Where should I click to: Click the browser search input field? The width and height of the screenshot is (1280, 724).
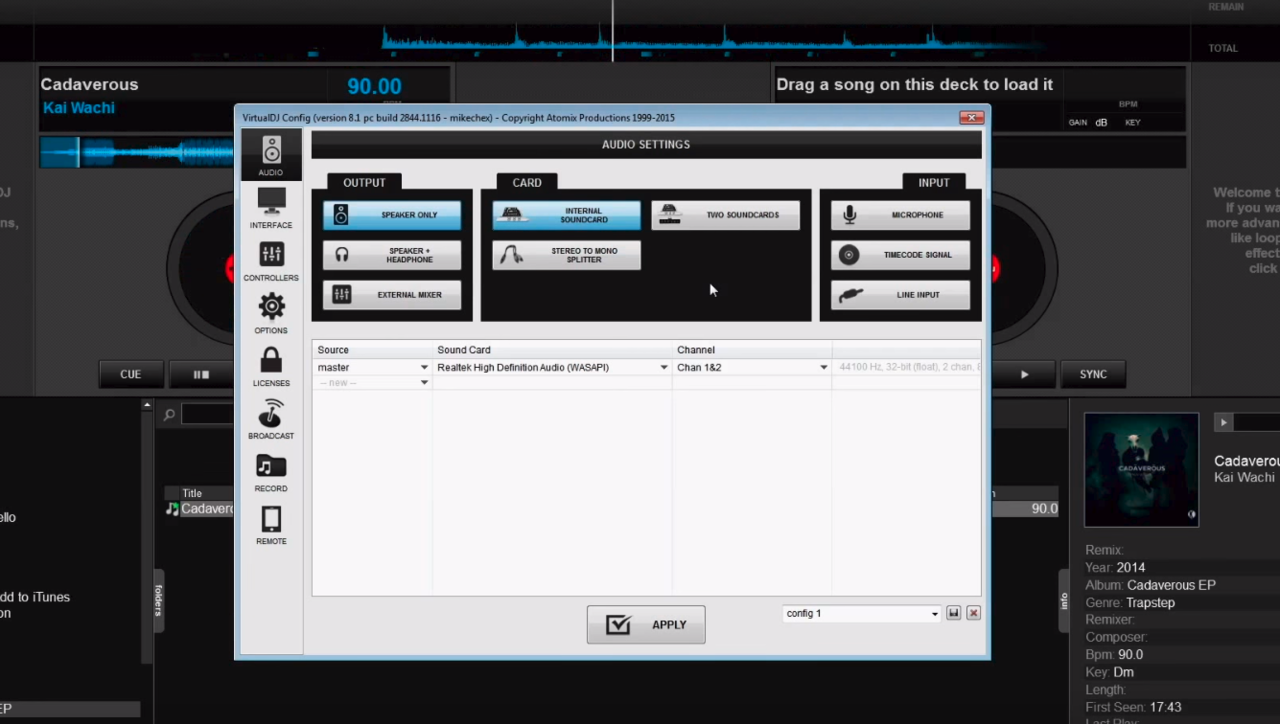208,415
